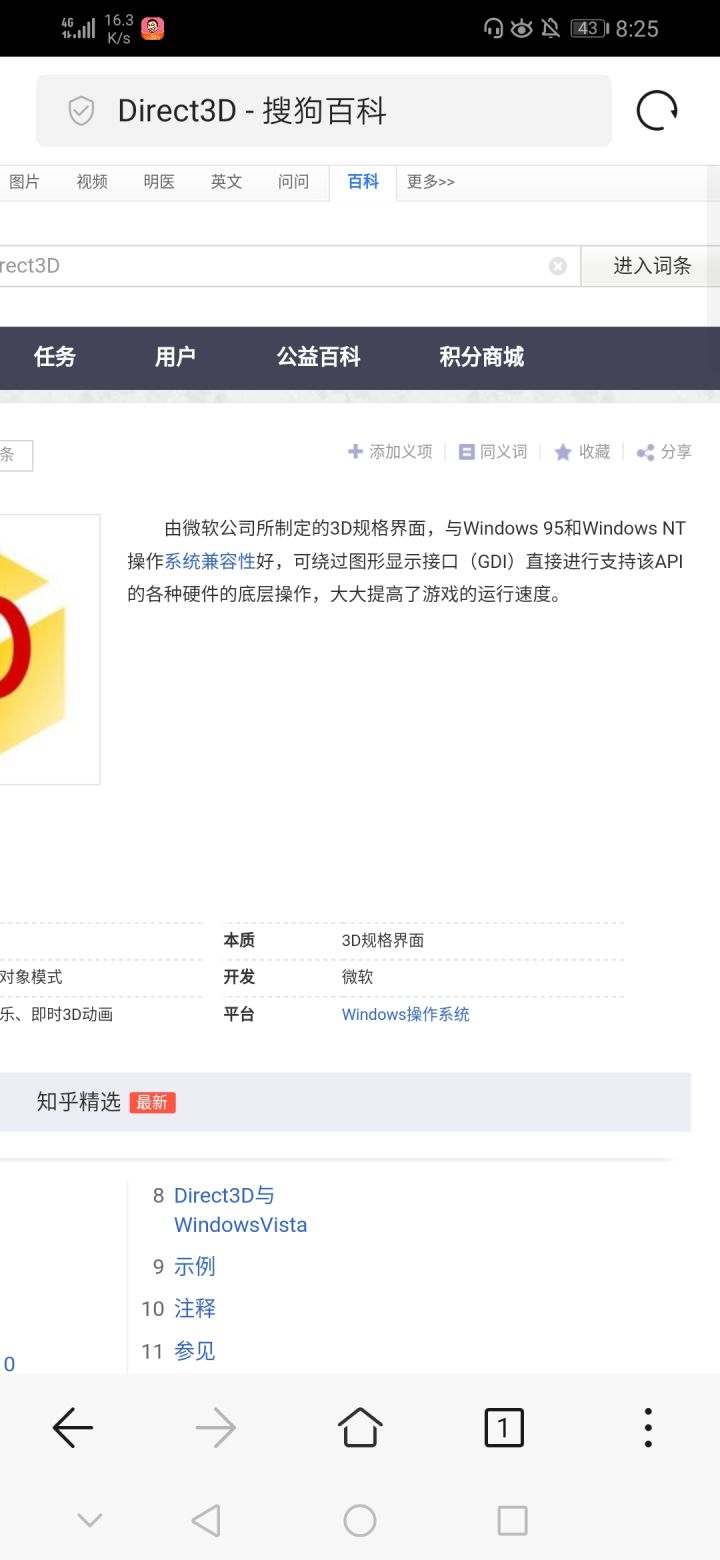Open the browser three-dot menu
The width and height of the screenshot is (720, 1560).
click(x=648, y=1428)
